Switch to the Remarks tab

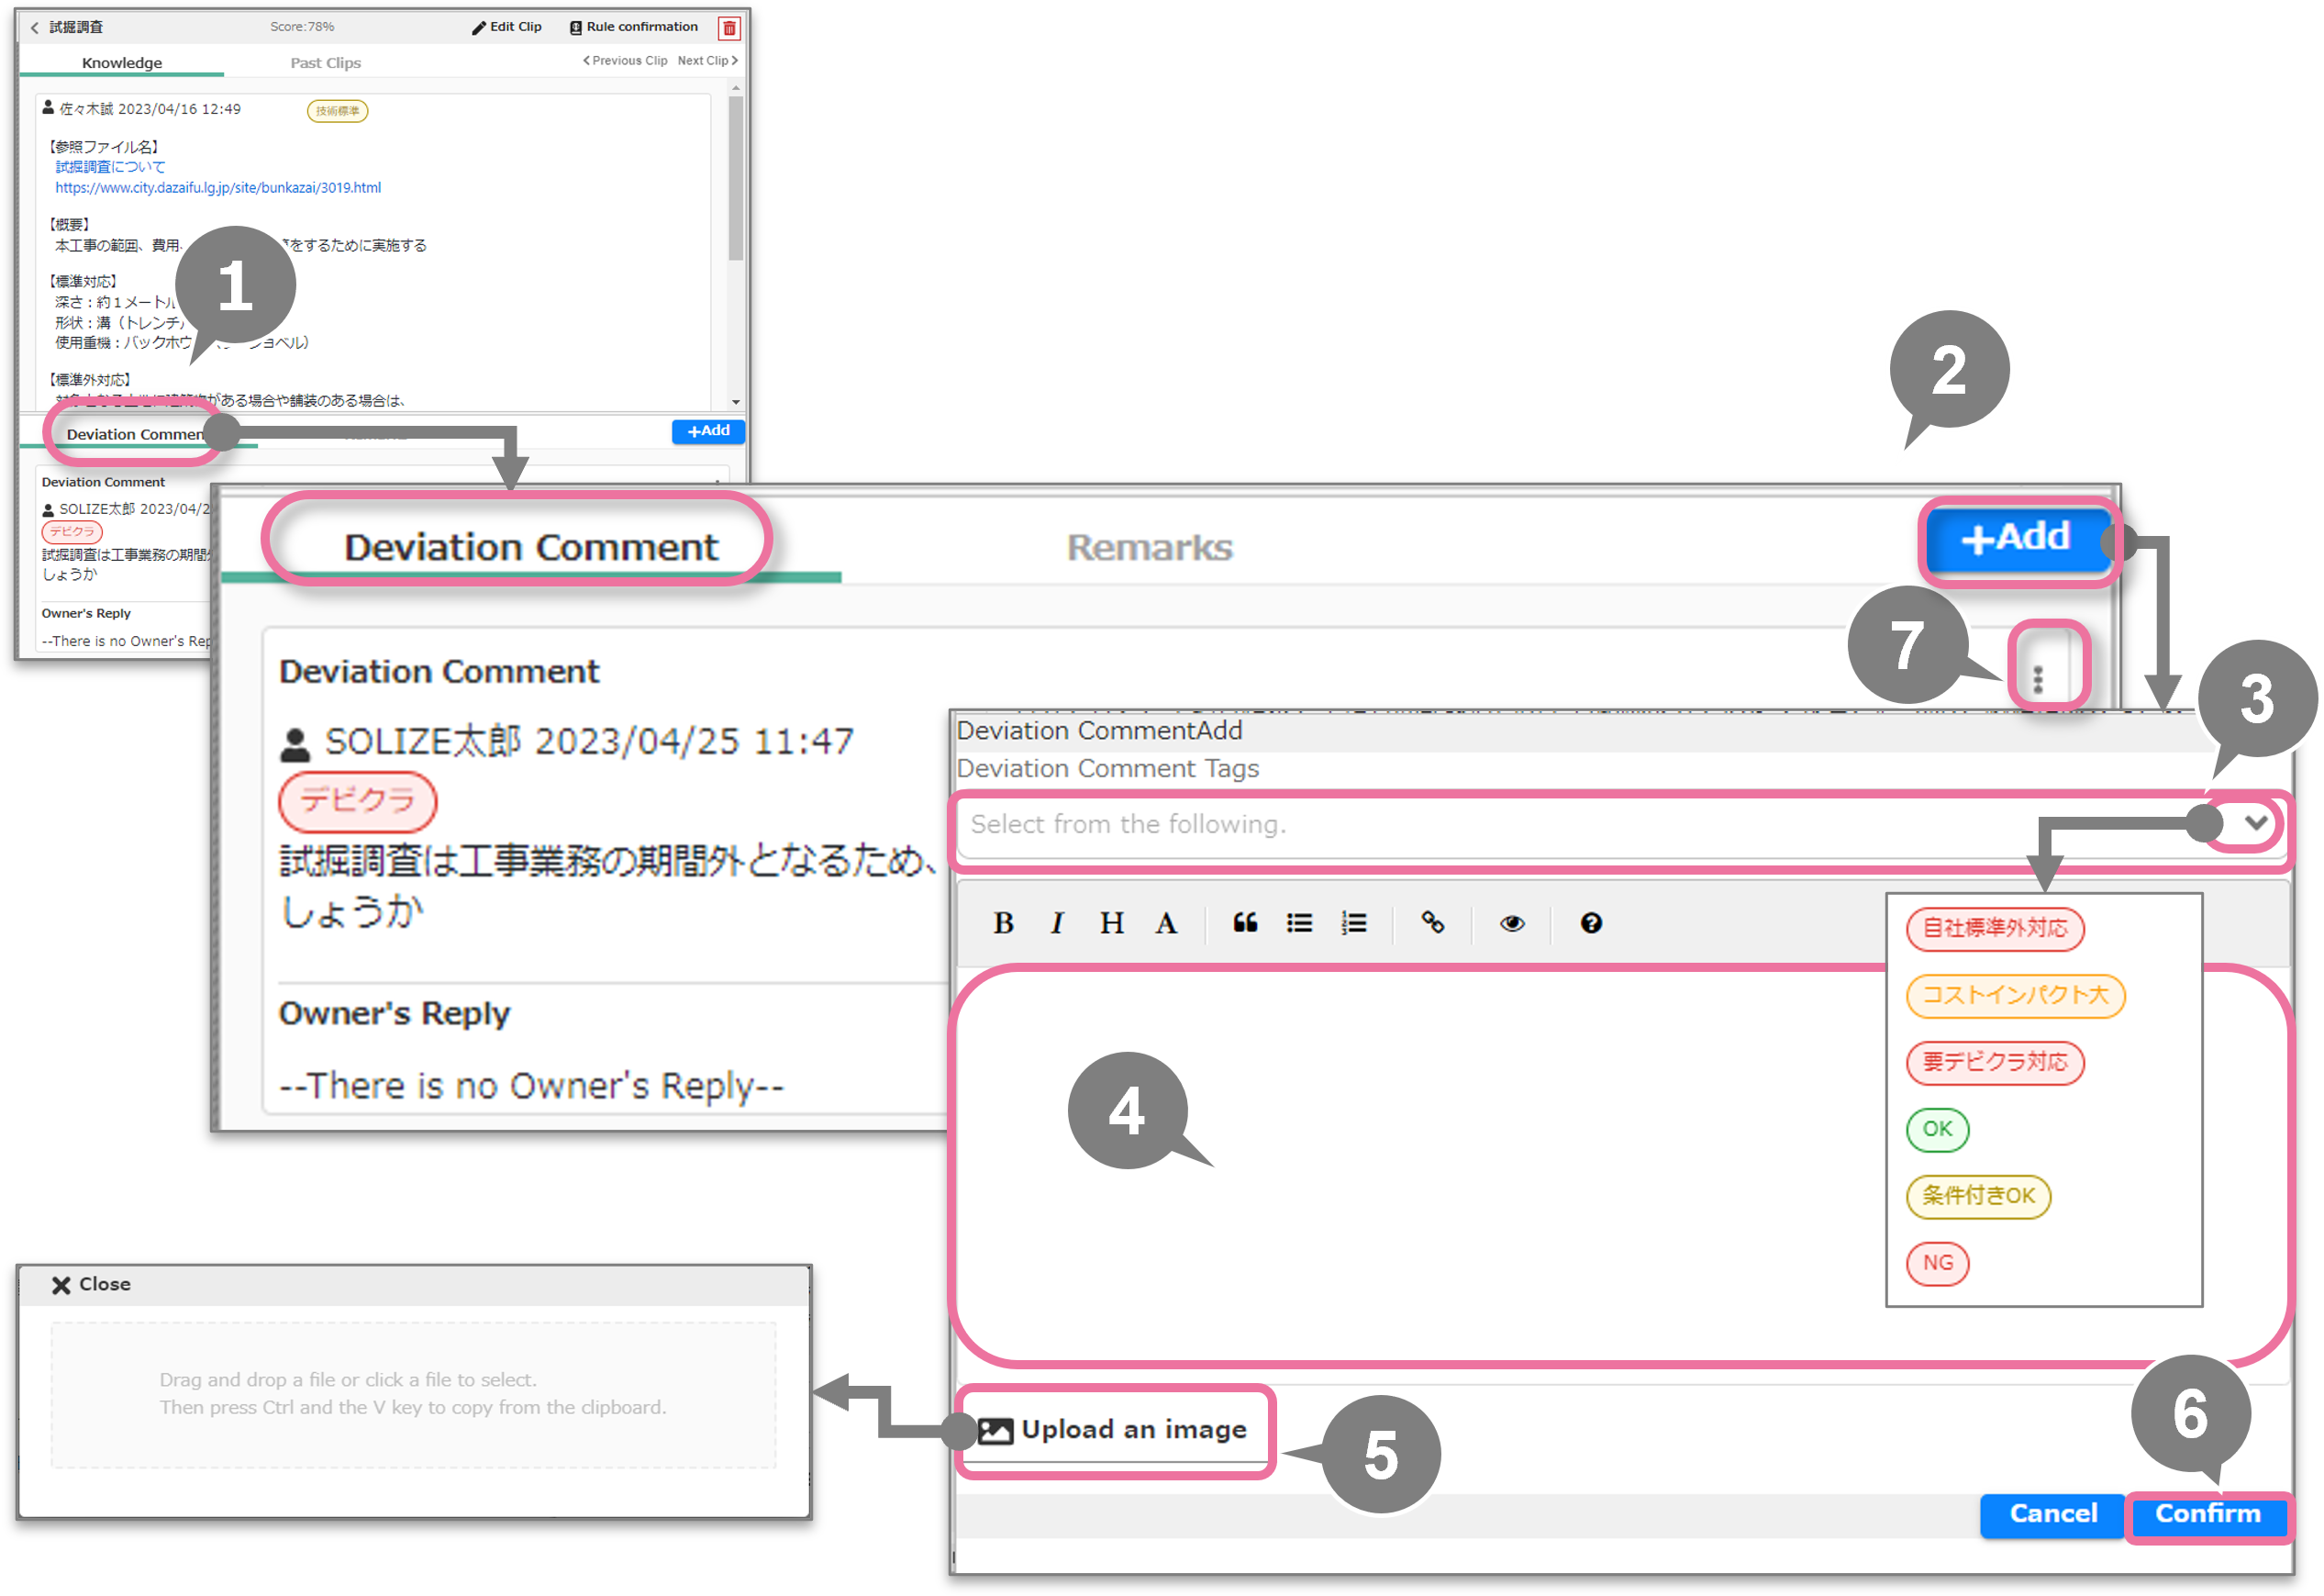tap(1149, 547)
